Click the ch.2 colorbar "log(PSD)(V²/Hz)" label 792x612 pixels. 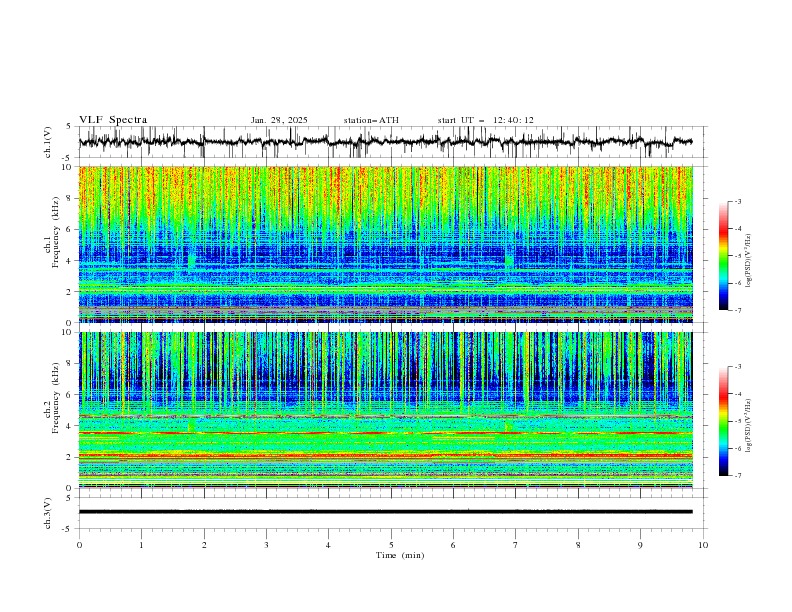749,425
